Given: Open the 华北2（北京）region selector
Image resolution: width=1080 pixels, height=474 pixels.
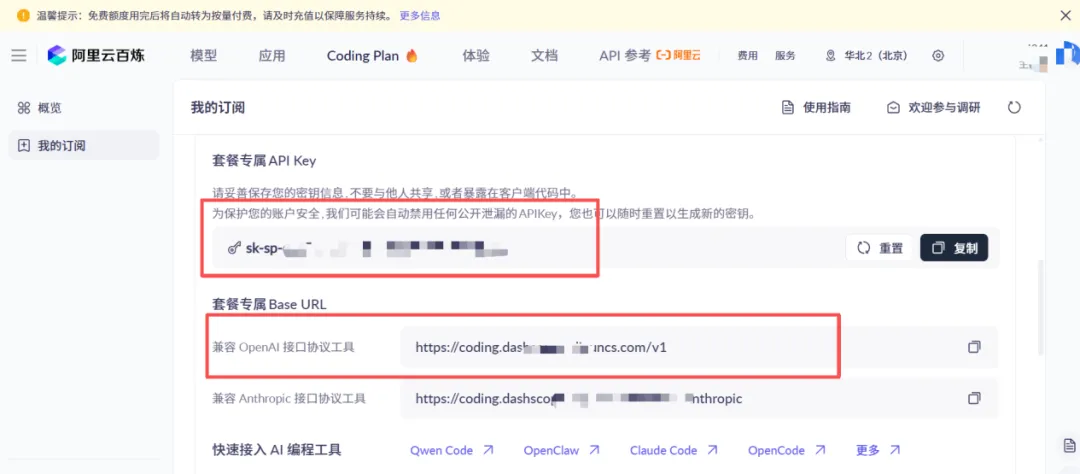Looking at the screenshot, I should pos(866,56).
